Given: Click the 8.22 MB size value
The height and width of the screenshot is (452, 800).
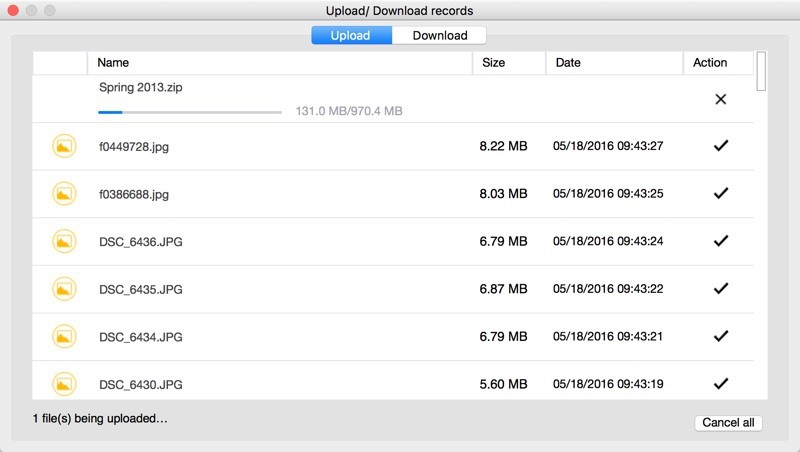Looking at the screenshot, I should 503,146.
